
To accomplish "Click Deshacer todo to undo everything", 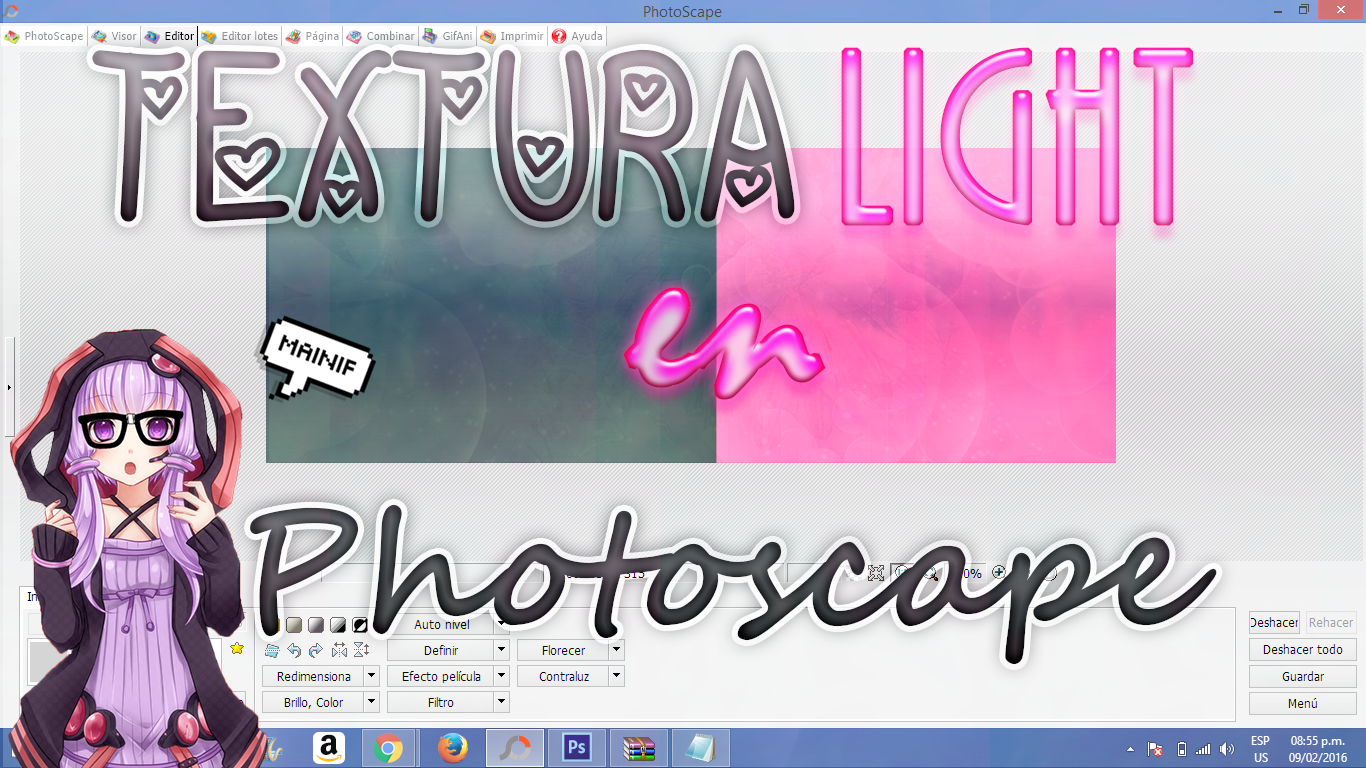I will pos(1302,649).
